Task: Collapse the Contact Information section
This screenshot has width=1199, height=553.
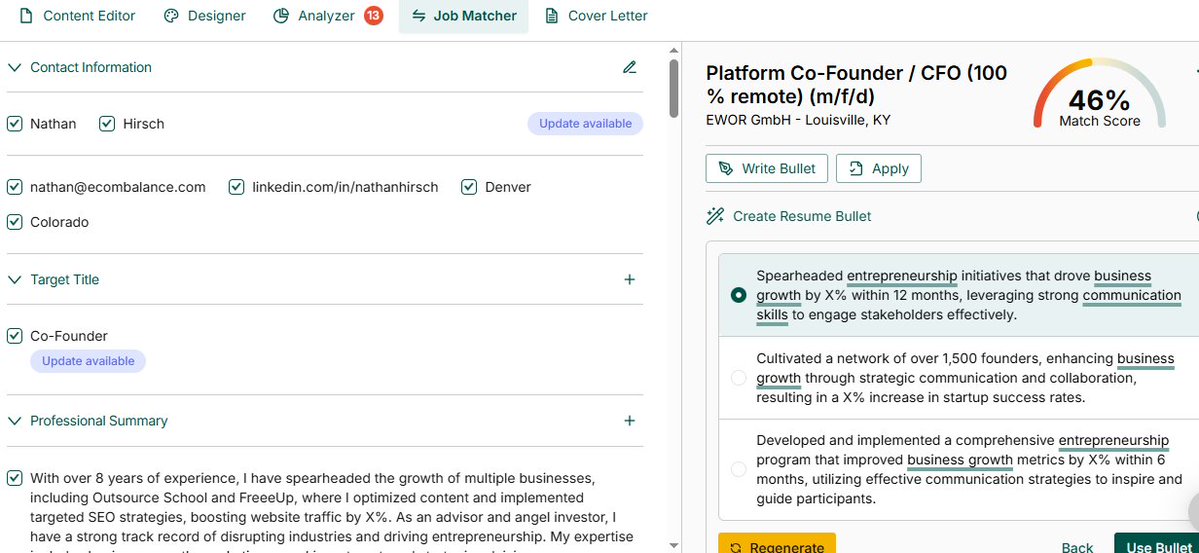Action: pos(14,67)
